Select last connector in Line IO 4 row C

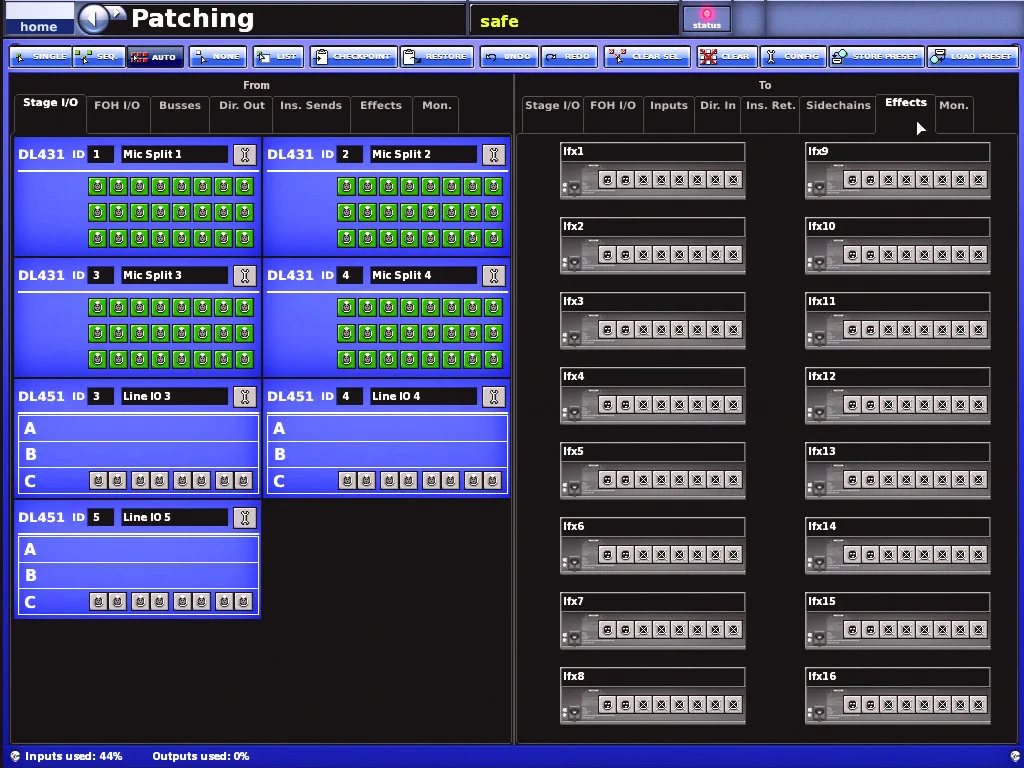[x=492, y=481]
